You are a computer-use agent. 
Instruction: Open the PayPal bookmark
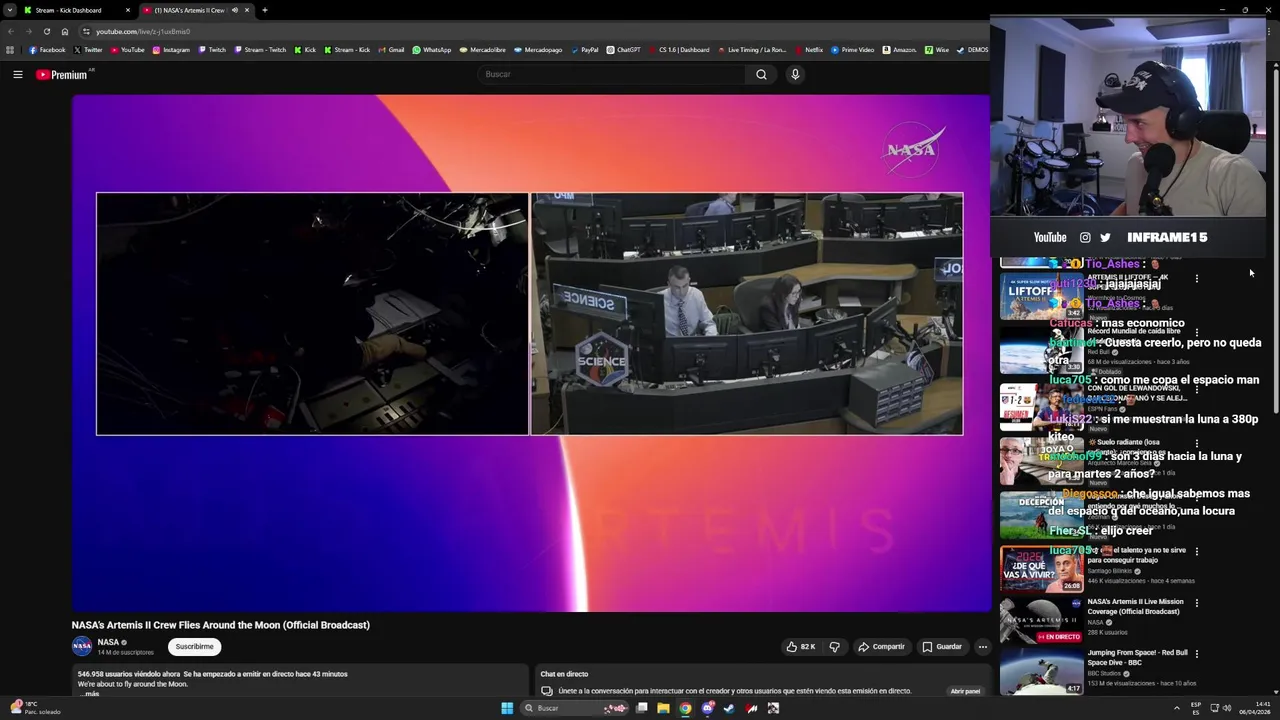click(584, 50)
